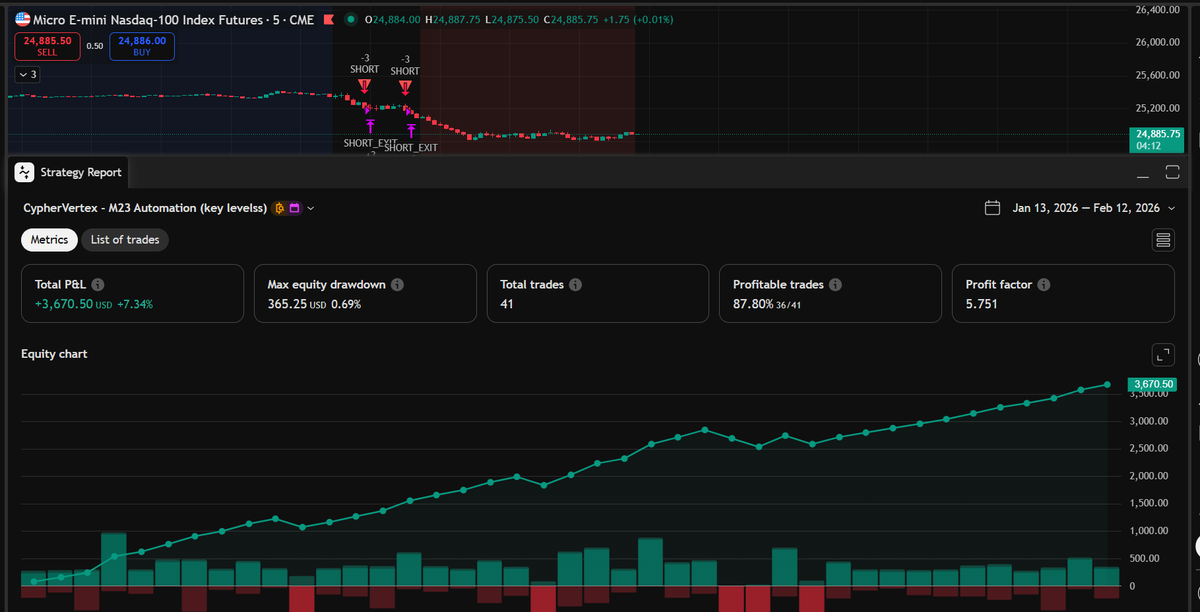1200x612 pixels.
Task: Click the 1,500.00 equity axis label
Action: (1148, 503)
